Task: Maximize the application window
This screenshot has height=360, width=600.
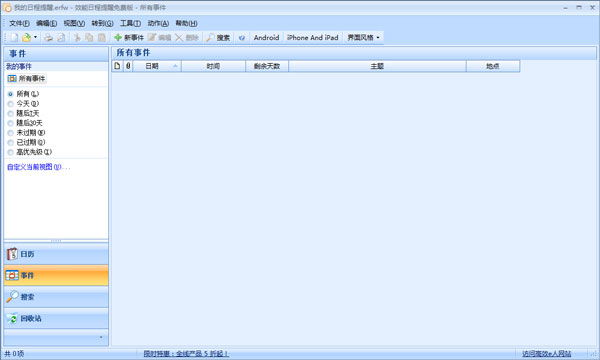Action: (579, 8)
